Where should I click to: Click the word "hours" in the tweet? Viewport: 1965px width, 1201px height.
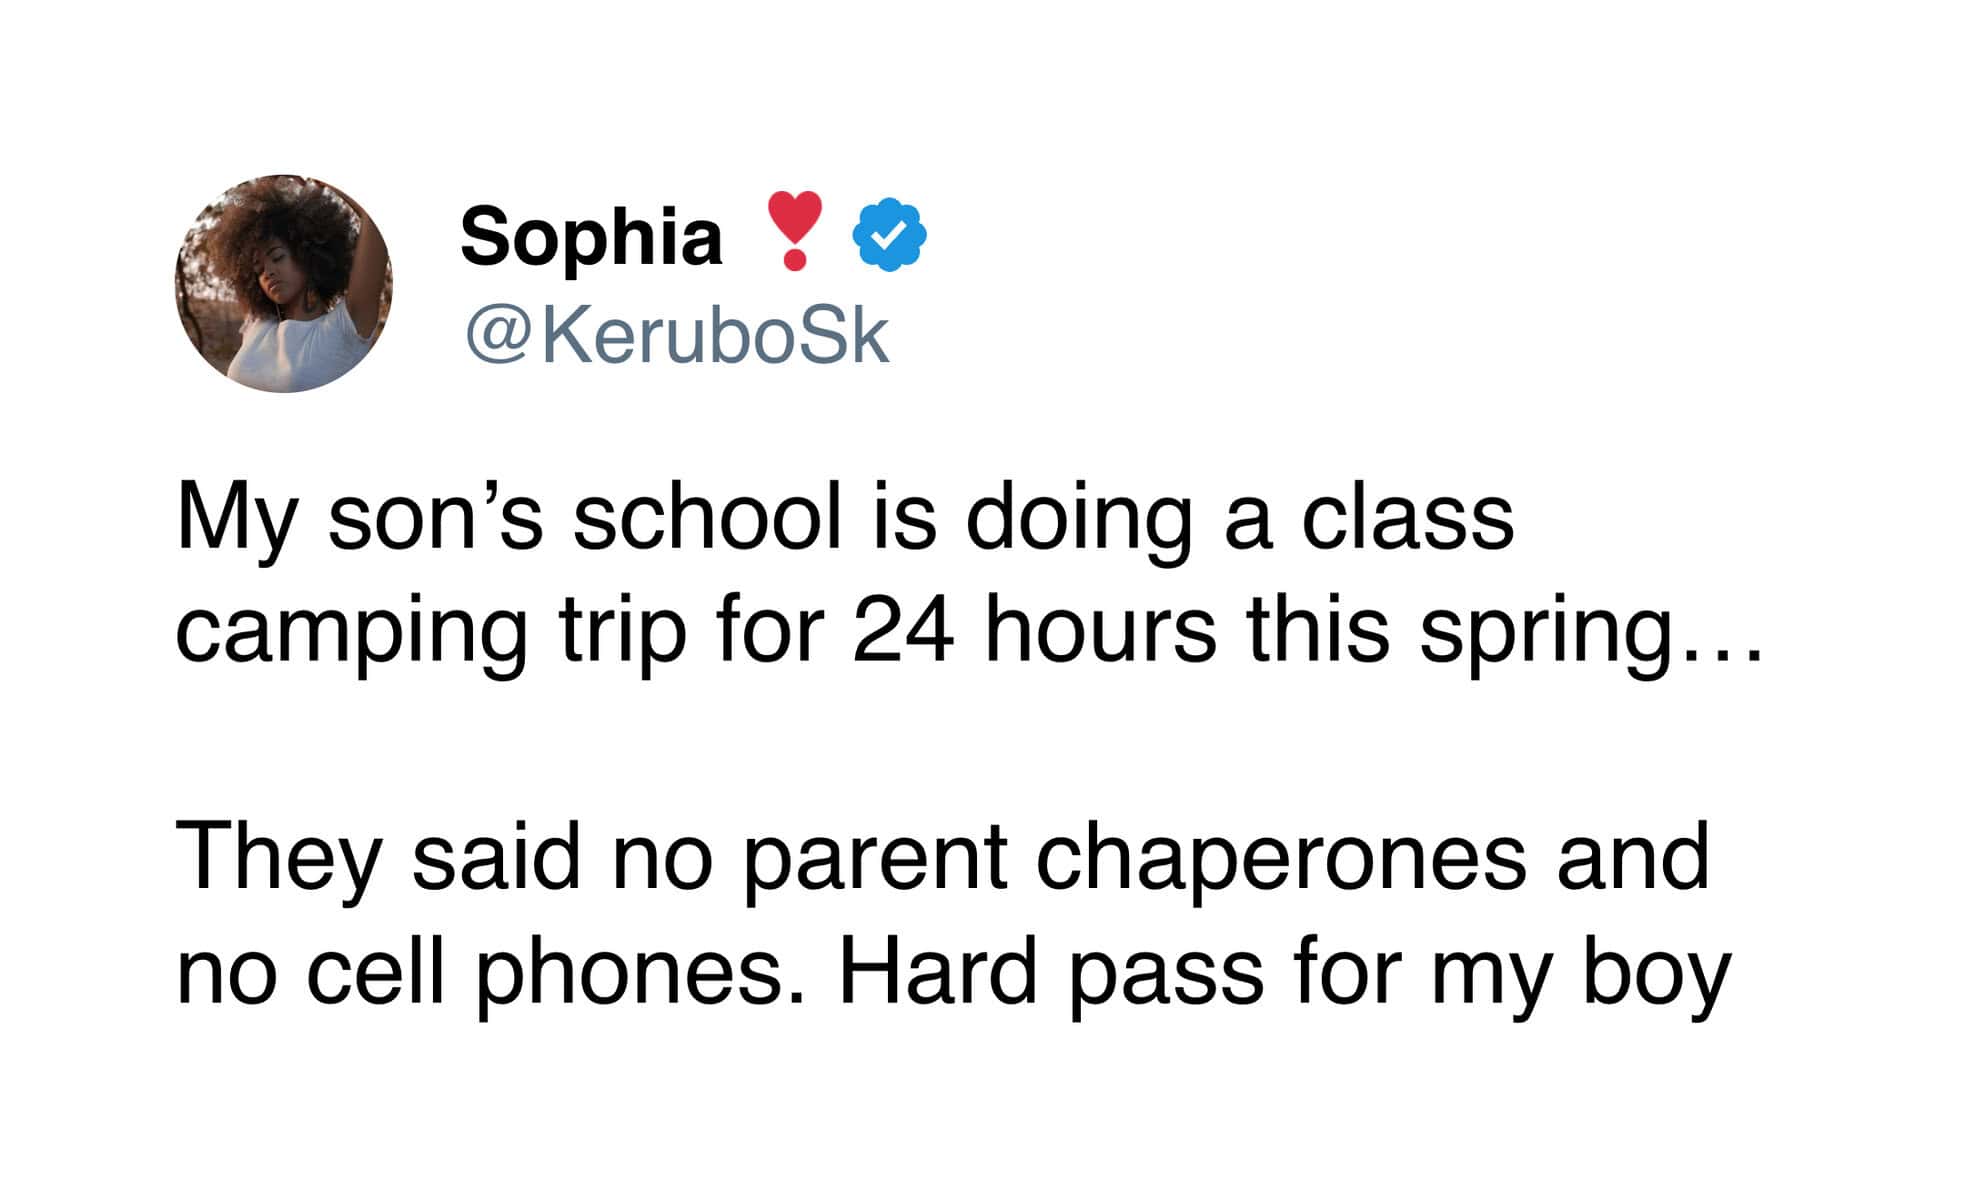pos(1100,630)
